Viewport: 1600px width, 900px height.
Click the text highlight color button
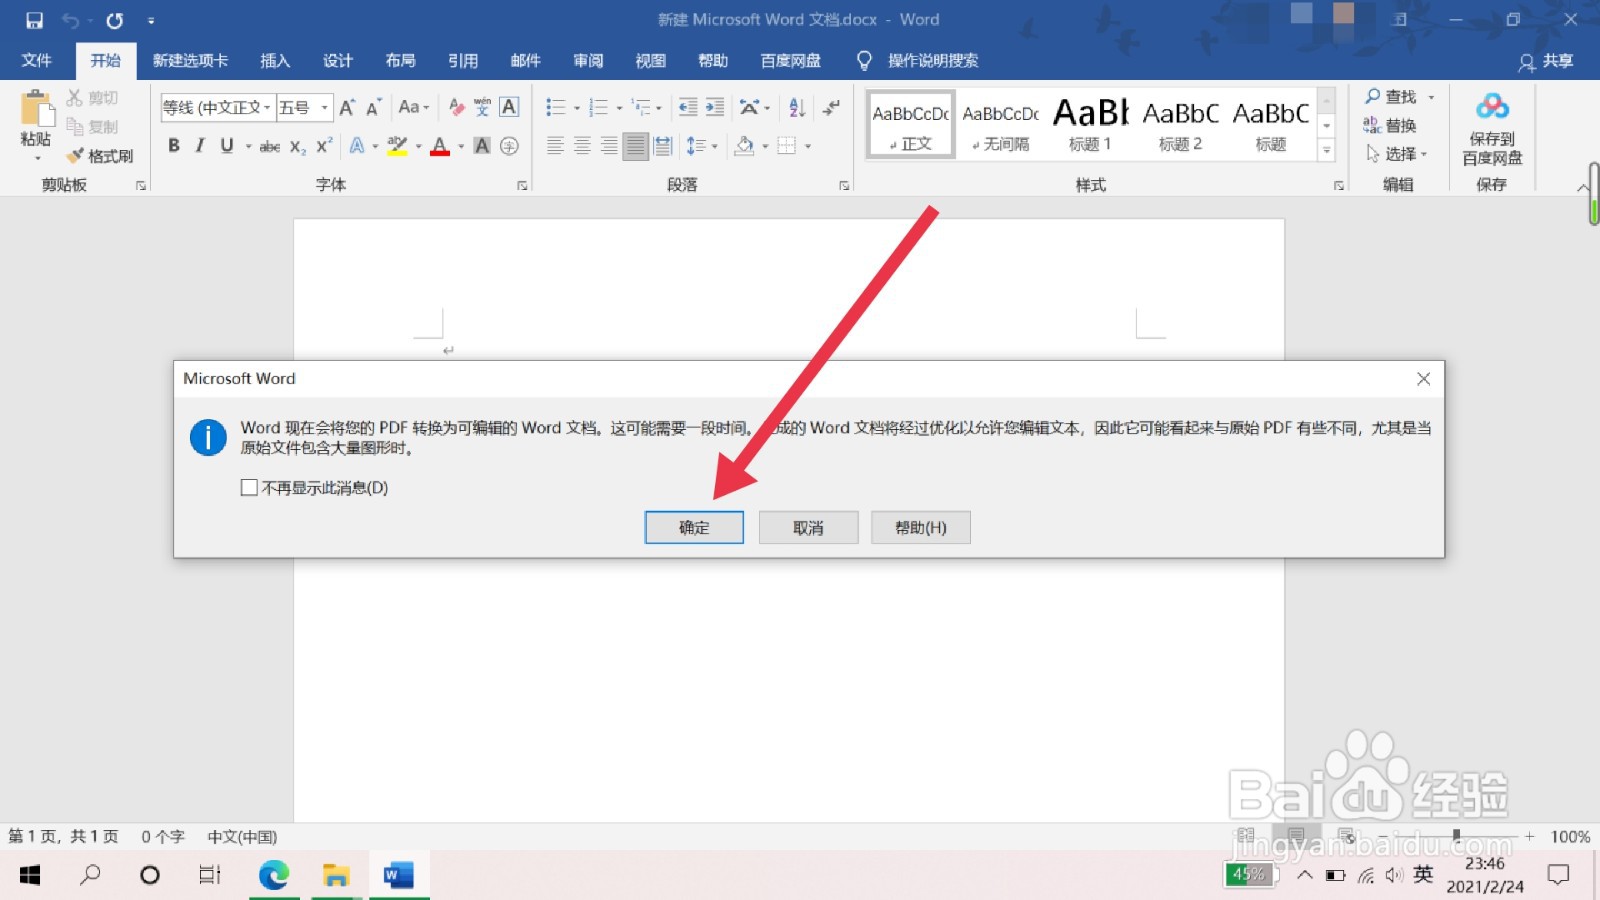pyautogui.click(x=397, y=146)
